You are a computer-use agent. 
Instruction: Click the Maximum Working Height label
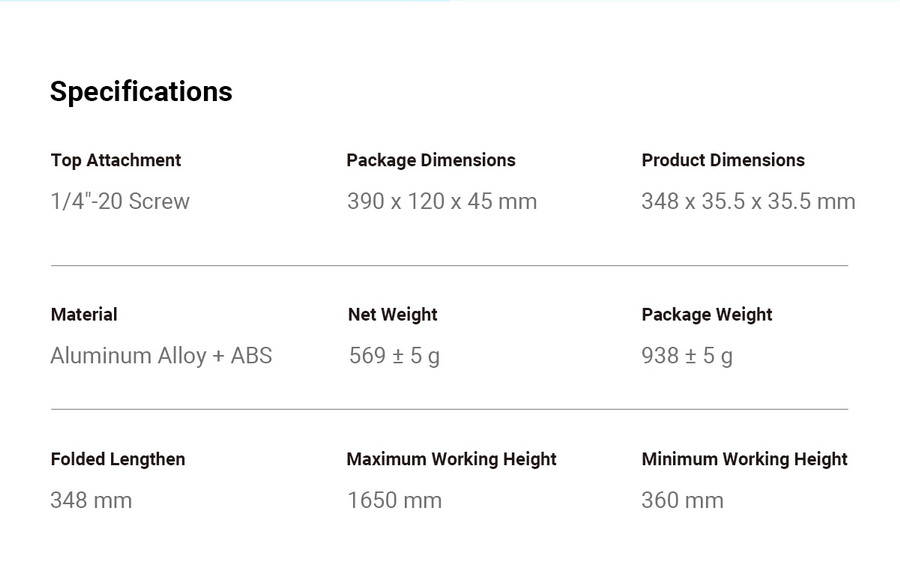coord(451,459)
